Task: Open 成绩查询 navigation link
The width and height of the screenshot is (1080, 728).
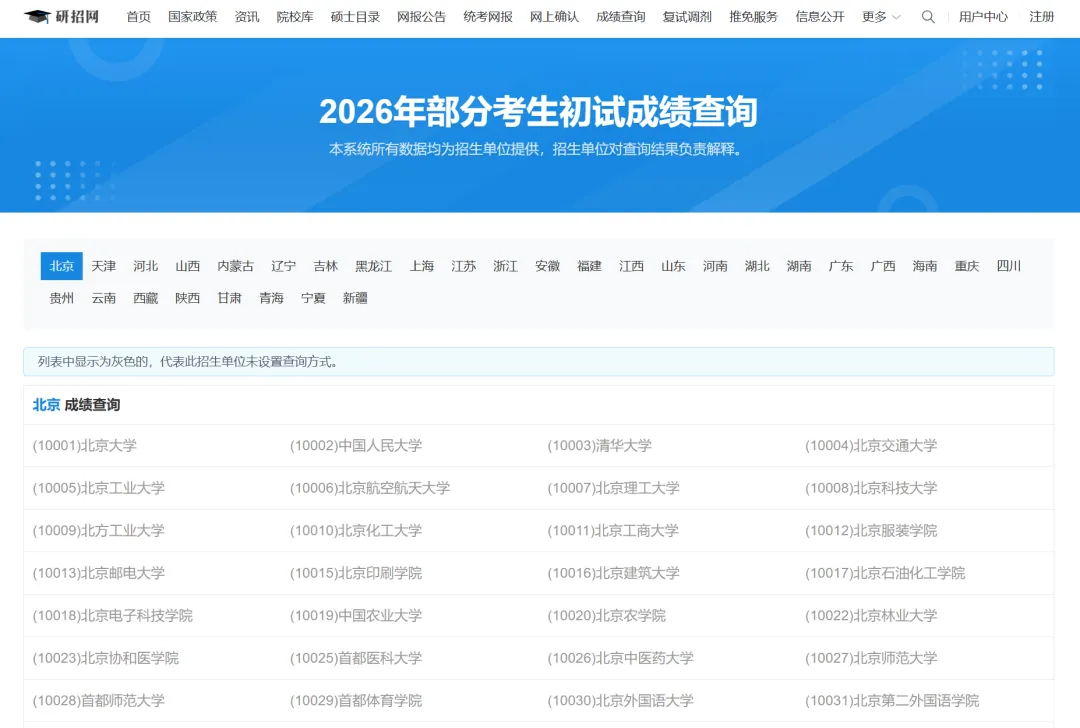Action: coord(621,17)
